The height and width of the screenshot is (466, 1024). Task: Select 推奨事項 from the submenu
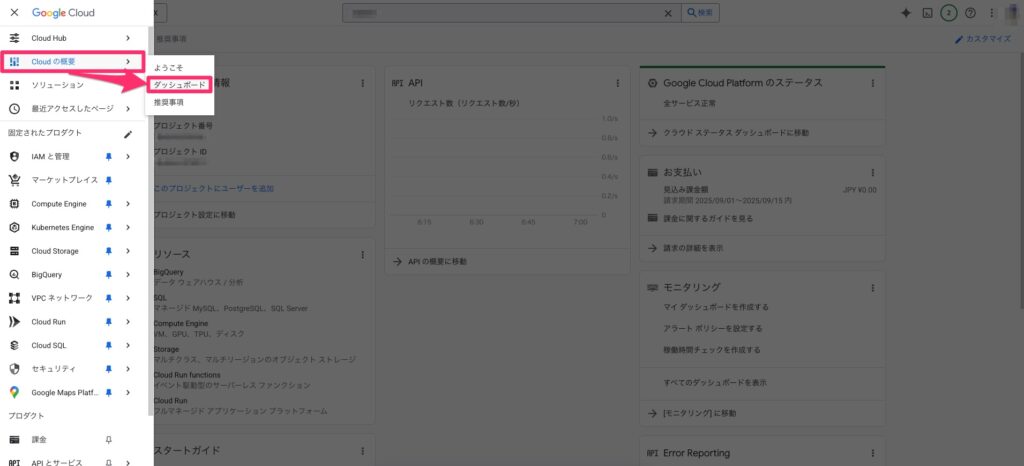click(168, 102)
